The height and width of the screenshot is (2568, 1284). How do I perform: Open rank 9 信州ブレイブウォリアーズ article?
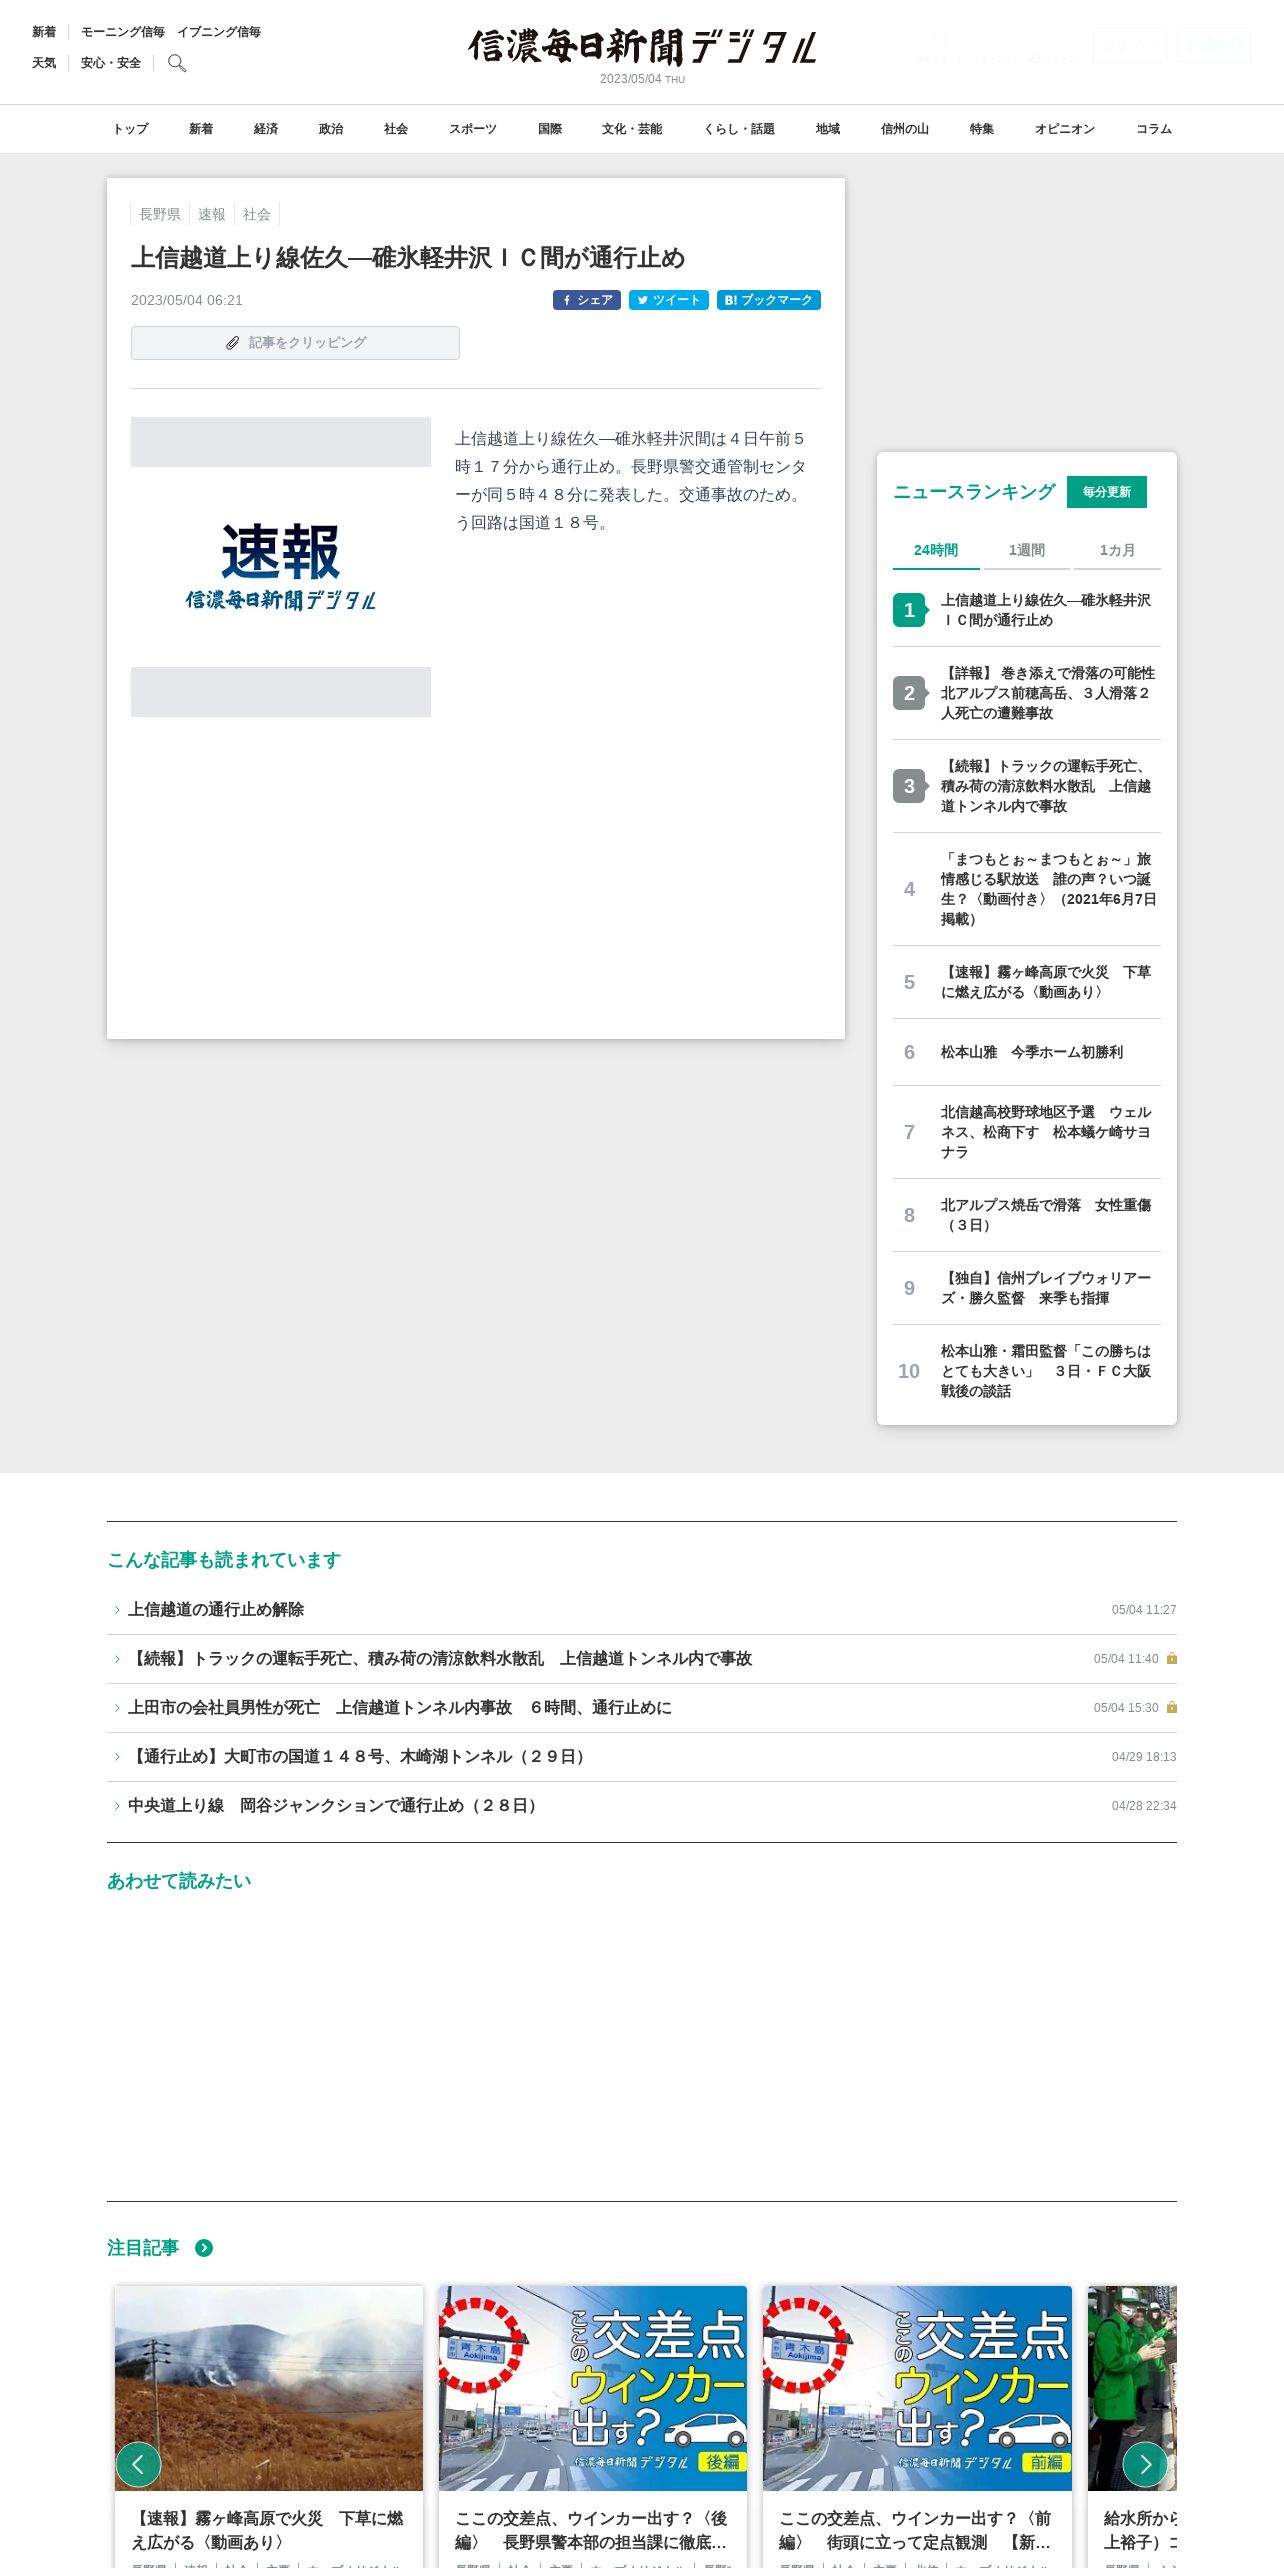point(1027,1288)
